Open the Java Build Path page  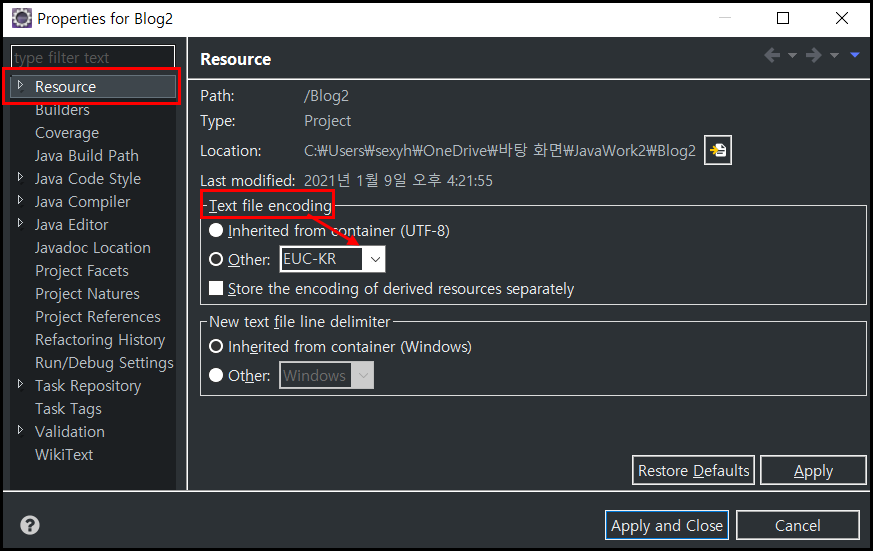86,156
